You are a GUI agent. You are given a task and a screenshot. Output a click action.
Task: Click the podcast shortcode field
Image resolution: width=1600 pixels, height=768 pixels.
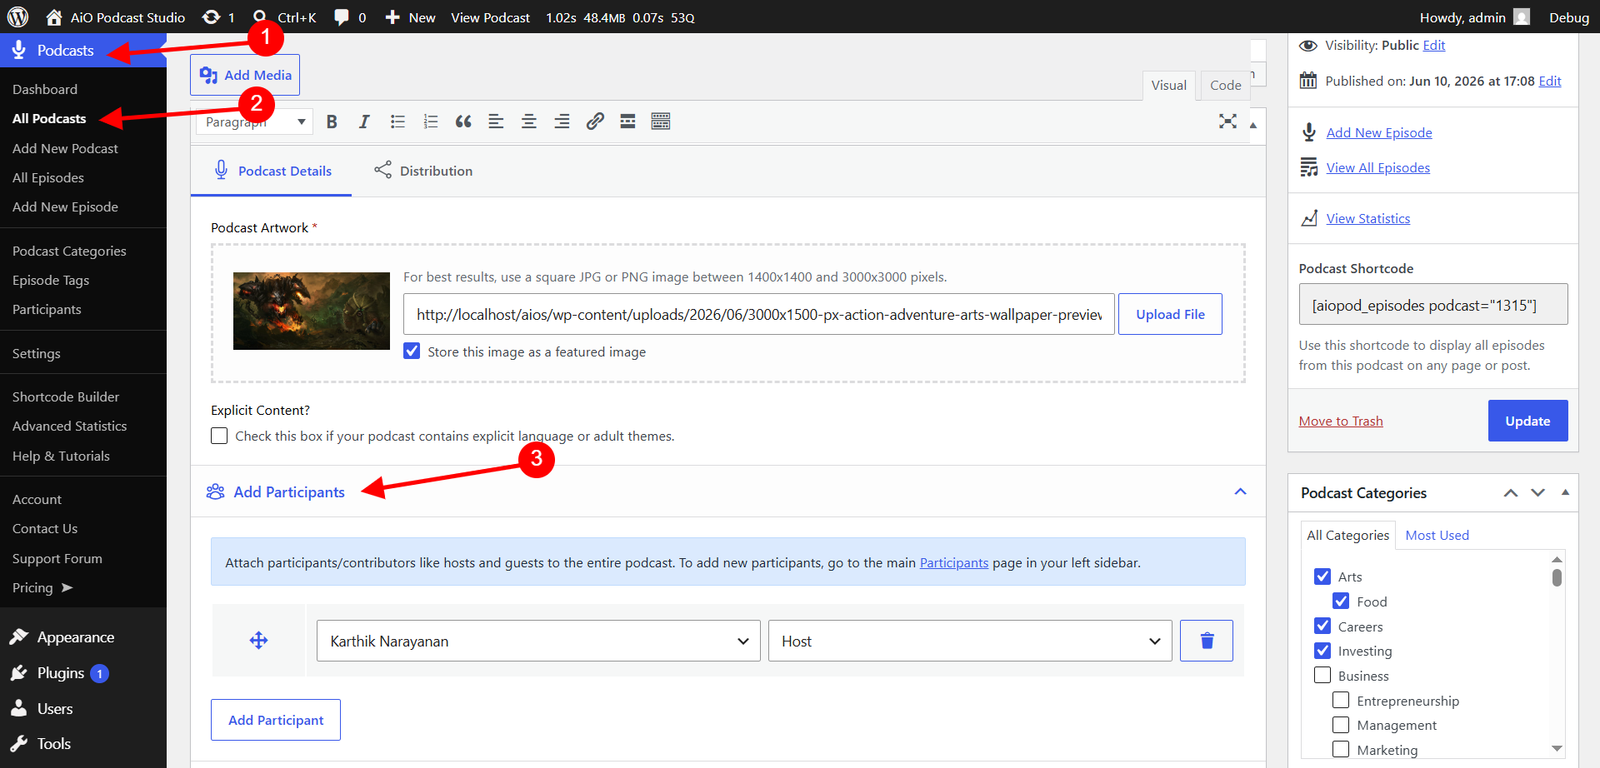click(x=1433, y=305)
